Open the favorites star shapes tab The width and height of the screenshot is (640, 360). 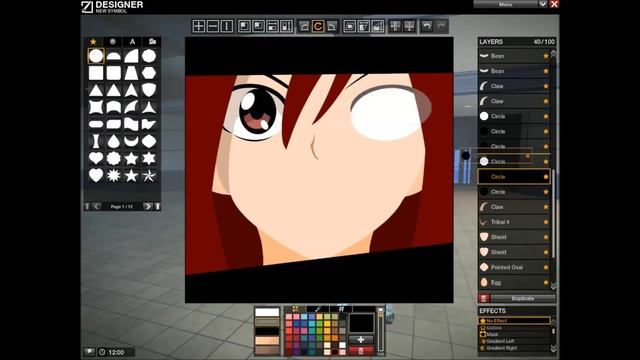[x=93, y=42]
